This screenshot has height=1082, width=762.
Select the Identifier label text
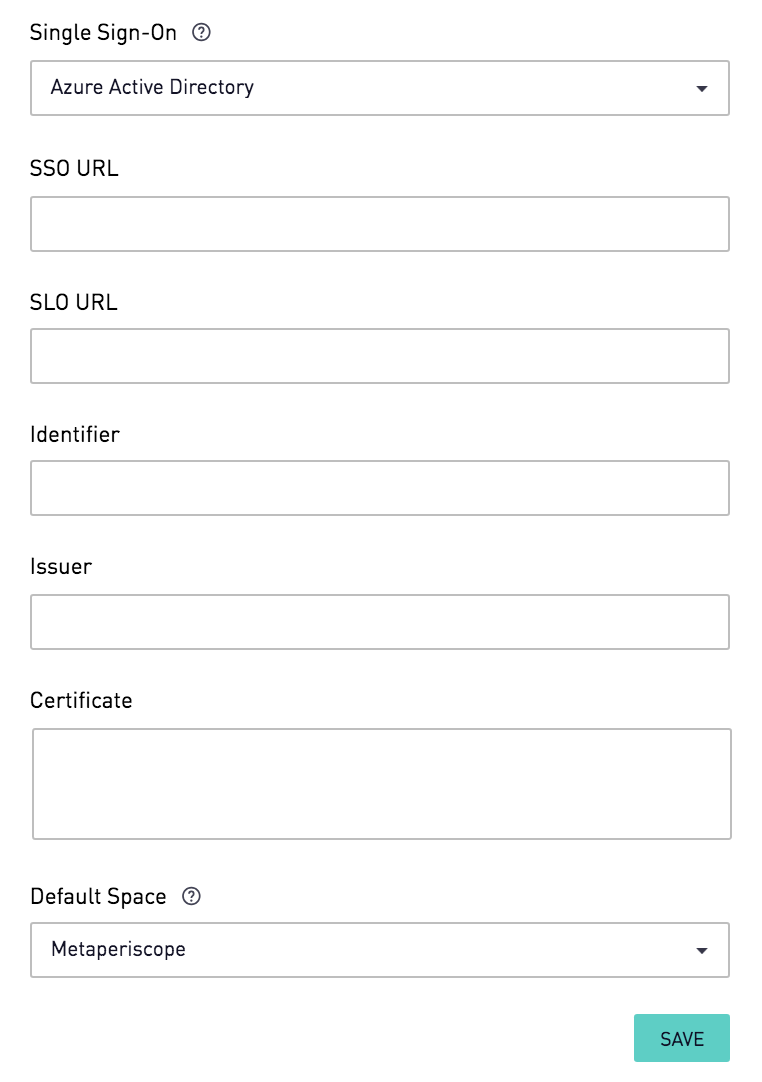click(x=75, y=435)
